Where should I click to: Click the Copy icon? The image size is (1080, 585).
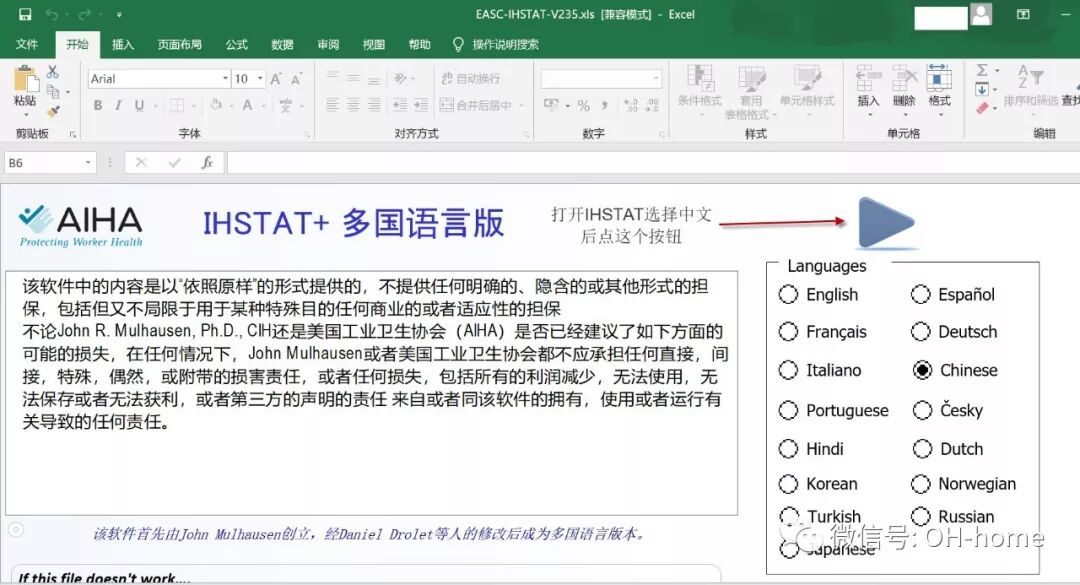(53, 91)
